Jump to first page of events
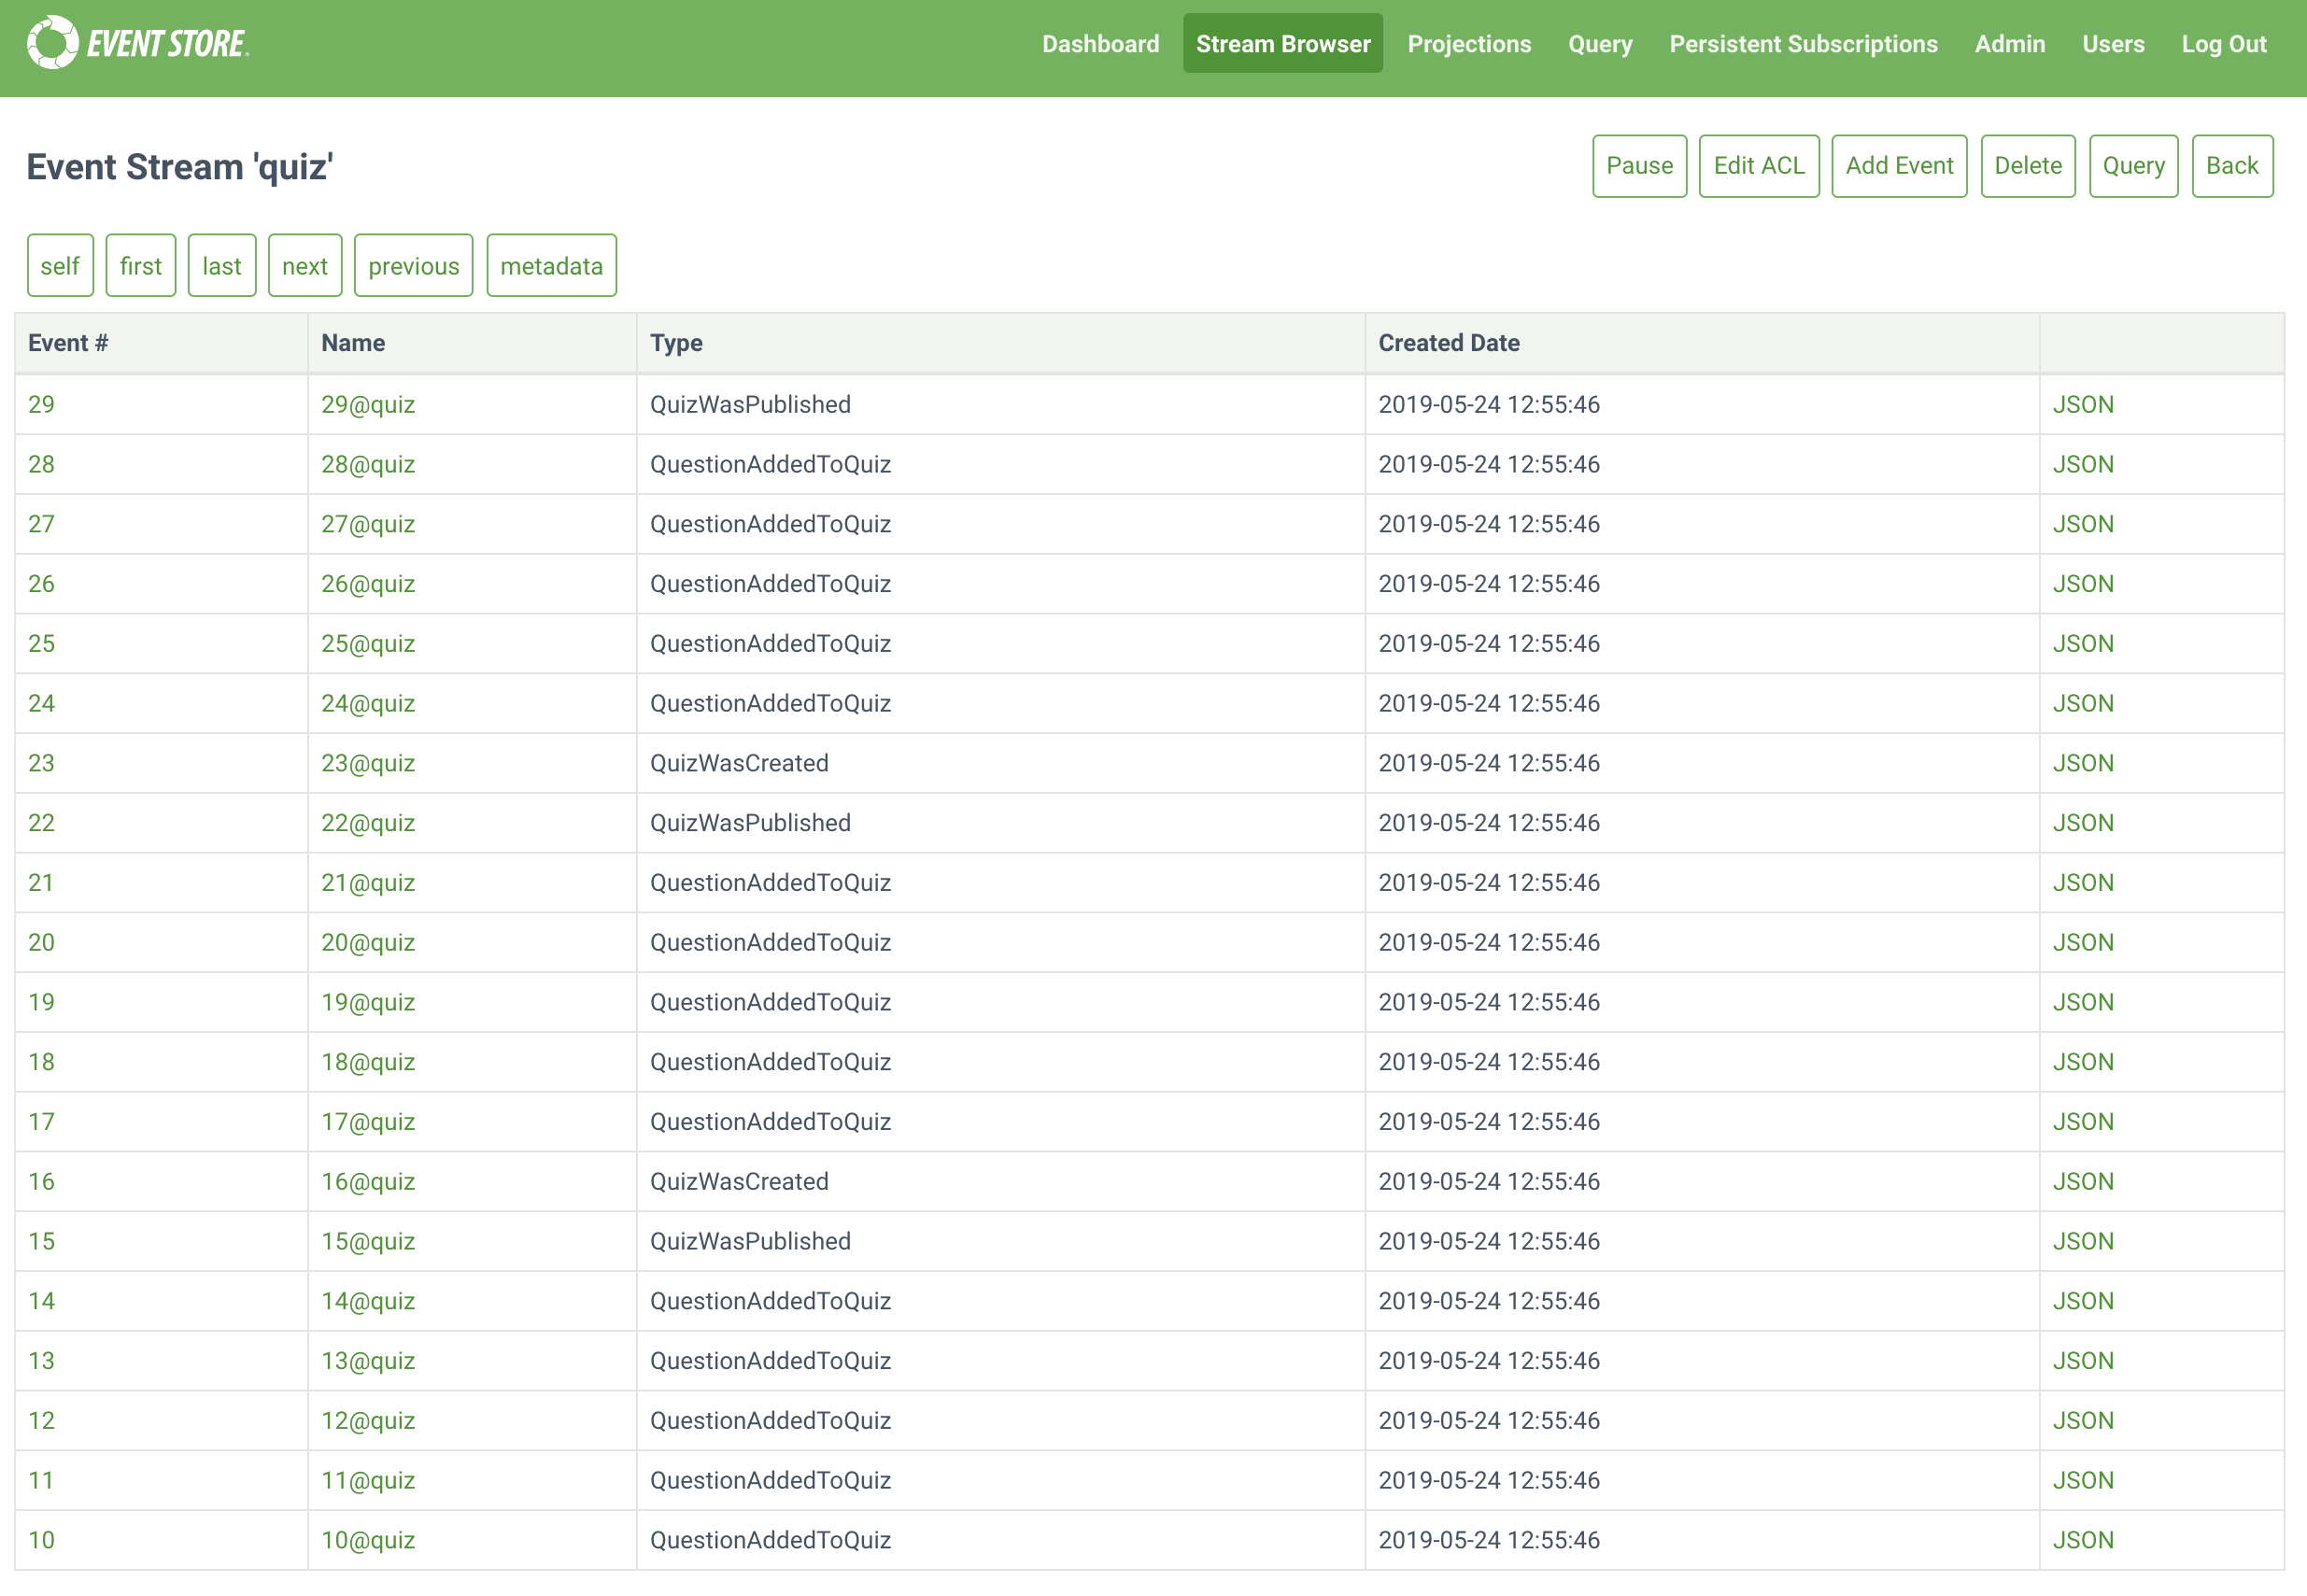 pos(140,266)
